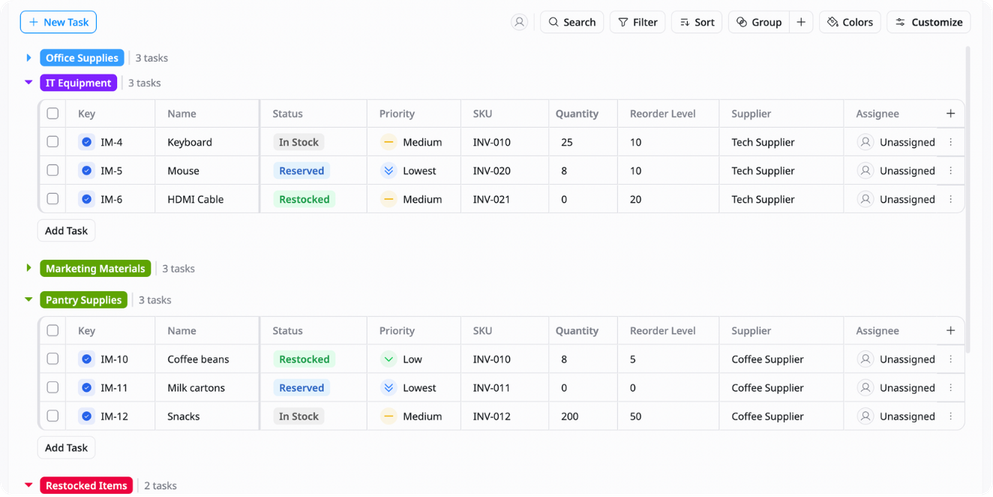Click Lowest priority icon for Mouse
Viewport: 993px width, 497px height.
pyautogui.click(x=388, y=170)
